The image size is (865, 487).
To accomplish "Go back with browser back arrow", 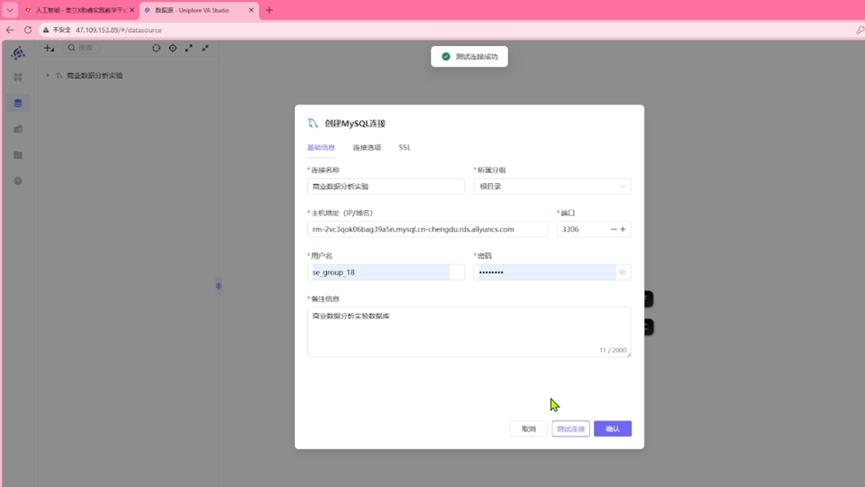I will 10,30.
